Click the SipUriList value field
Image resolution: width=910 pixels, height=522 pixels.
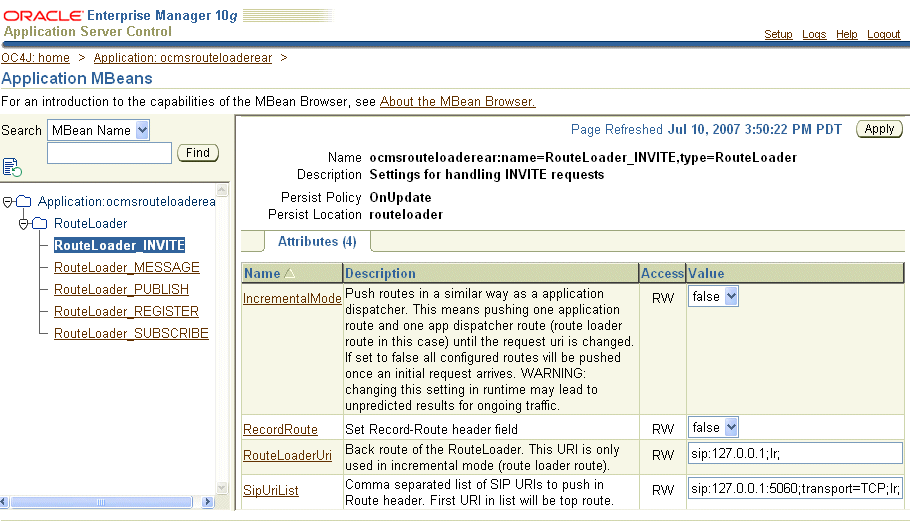click(x=795, y=488)
